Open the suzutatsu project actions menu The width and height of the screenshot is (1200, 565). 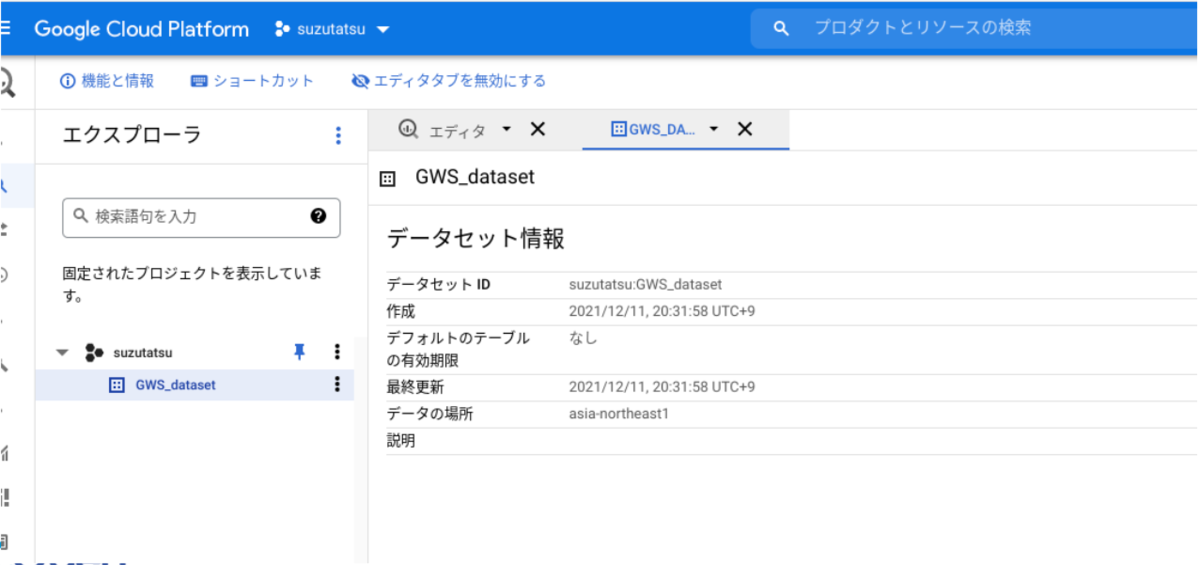[337, 352]
